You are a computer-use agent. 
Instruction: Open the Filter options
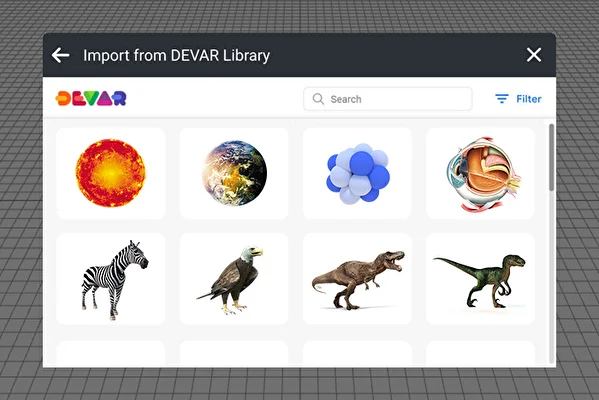[x=518, y=99]
